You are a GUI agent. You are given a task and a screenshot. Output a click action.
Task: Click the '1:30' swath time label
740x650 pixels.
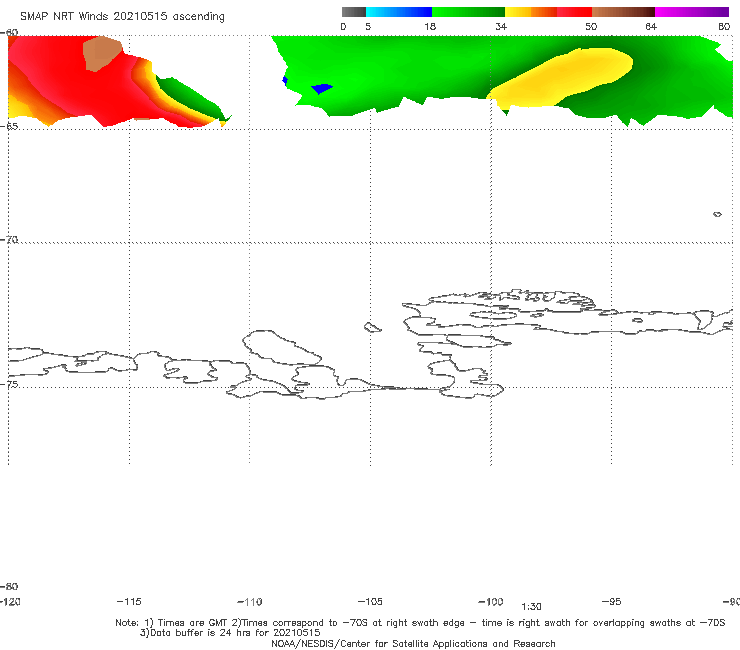click(x=531, y=607)
